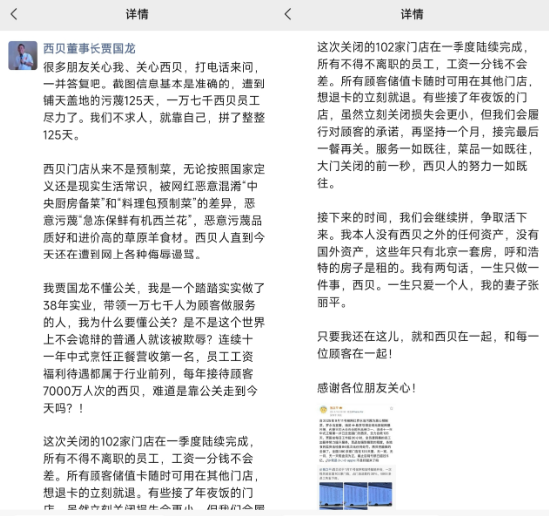Click the left page title 详情
Image resolution: width=550 pixels, height=517 pixels.
tap(137, 14)
